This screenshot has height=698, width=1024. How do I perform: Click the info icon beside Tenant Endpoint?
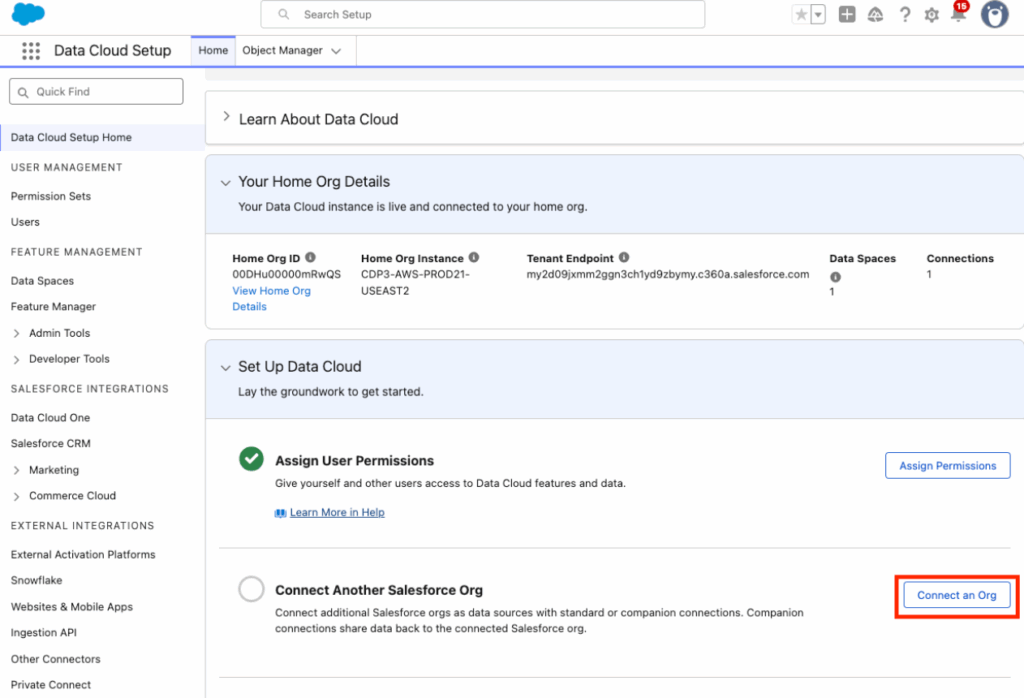(623, 257)
